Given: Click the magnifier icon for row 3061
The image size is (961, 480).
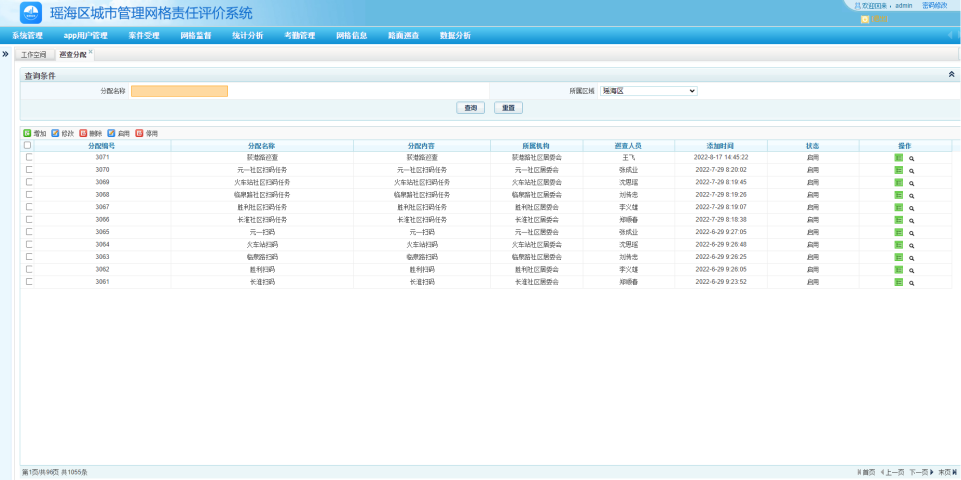Looking at the screenshot, I should coord(911,283).
